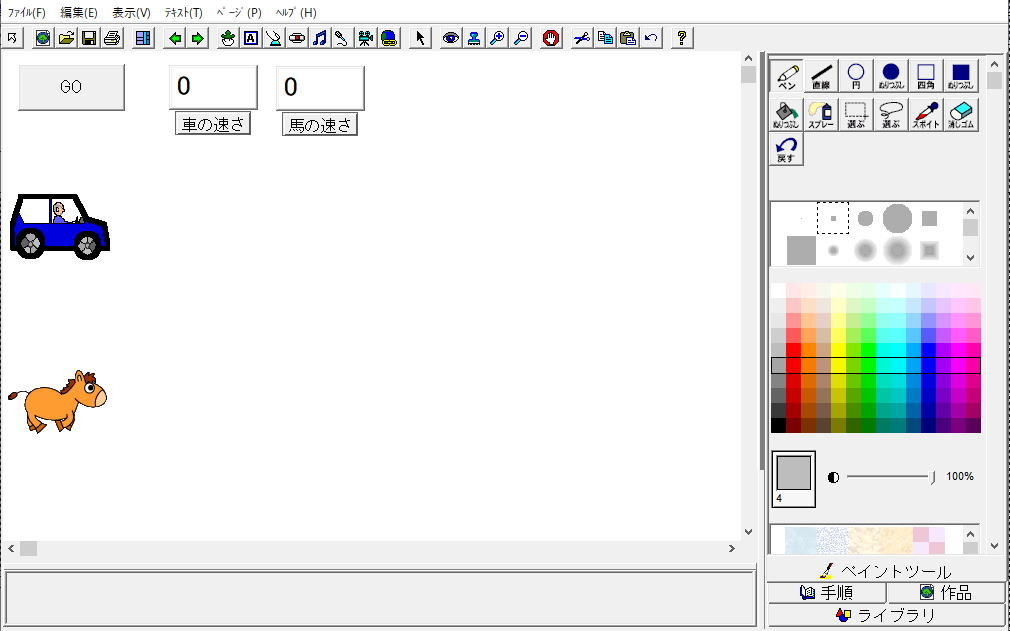Toggle the rectangle (四角) outline tool
The height and width of the screenshot is (631, 1010).
point(925,76)
